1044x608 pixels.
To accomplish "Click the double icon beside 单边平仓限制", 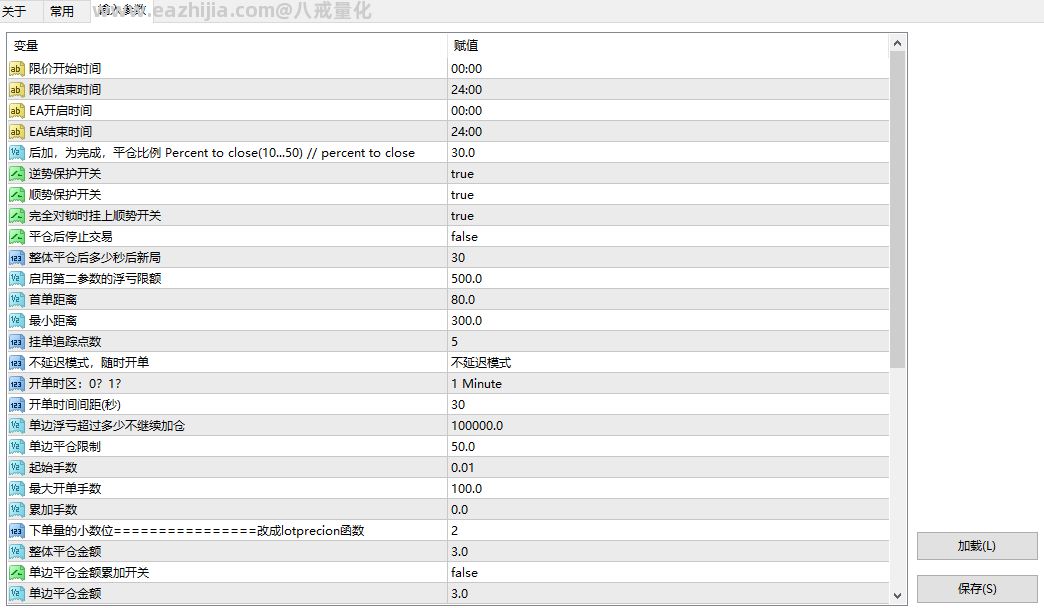I will [x=17, y=446].
